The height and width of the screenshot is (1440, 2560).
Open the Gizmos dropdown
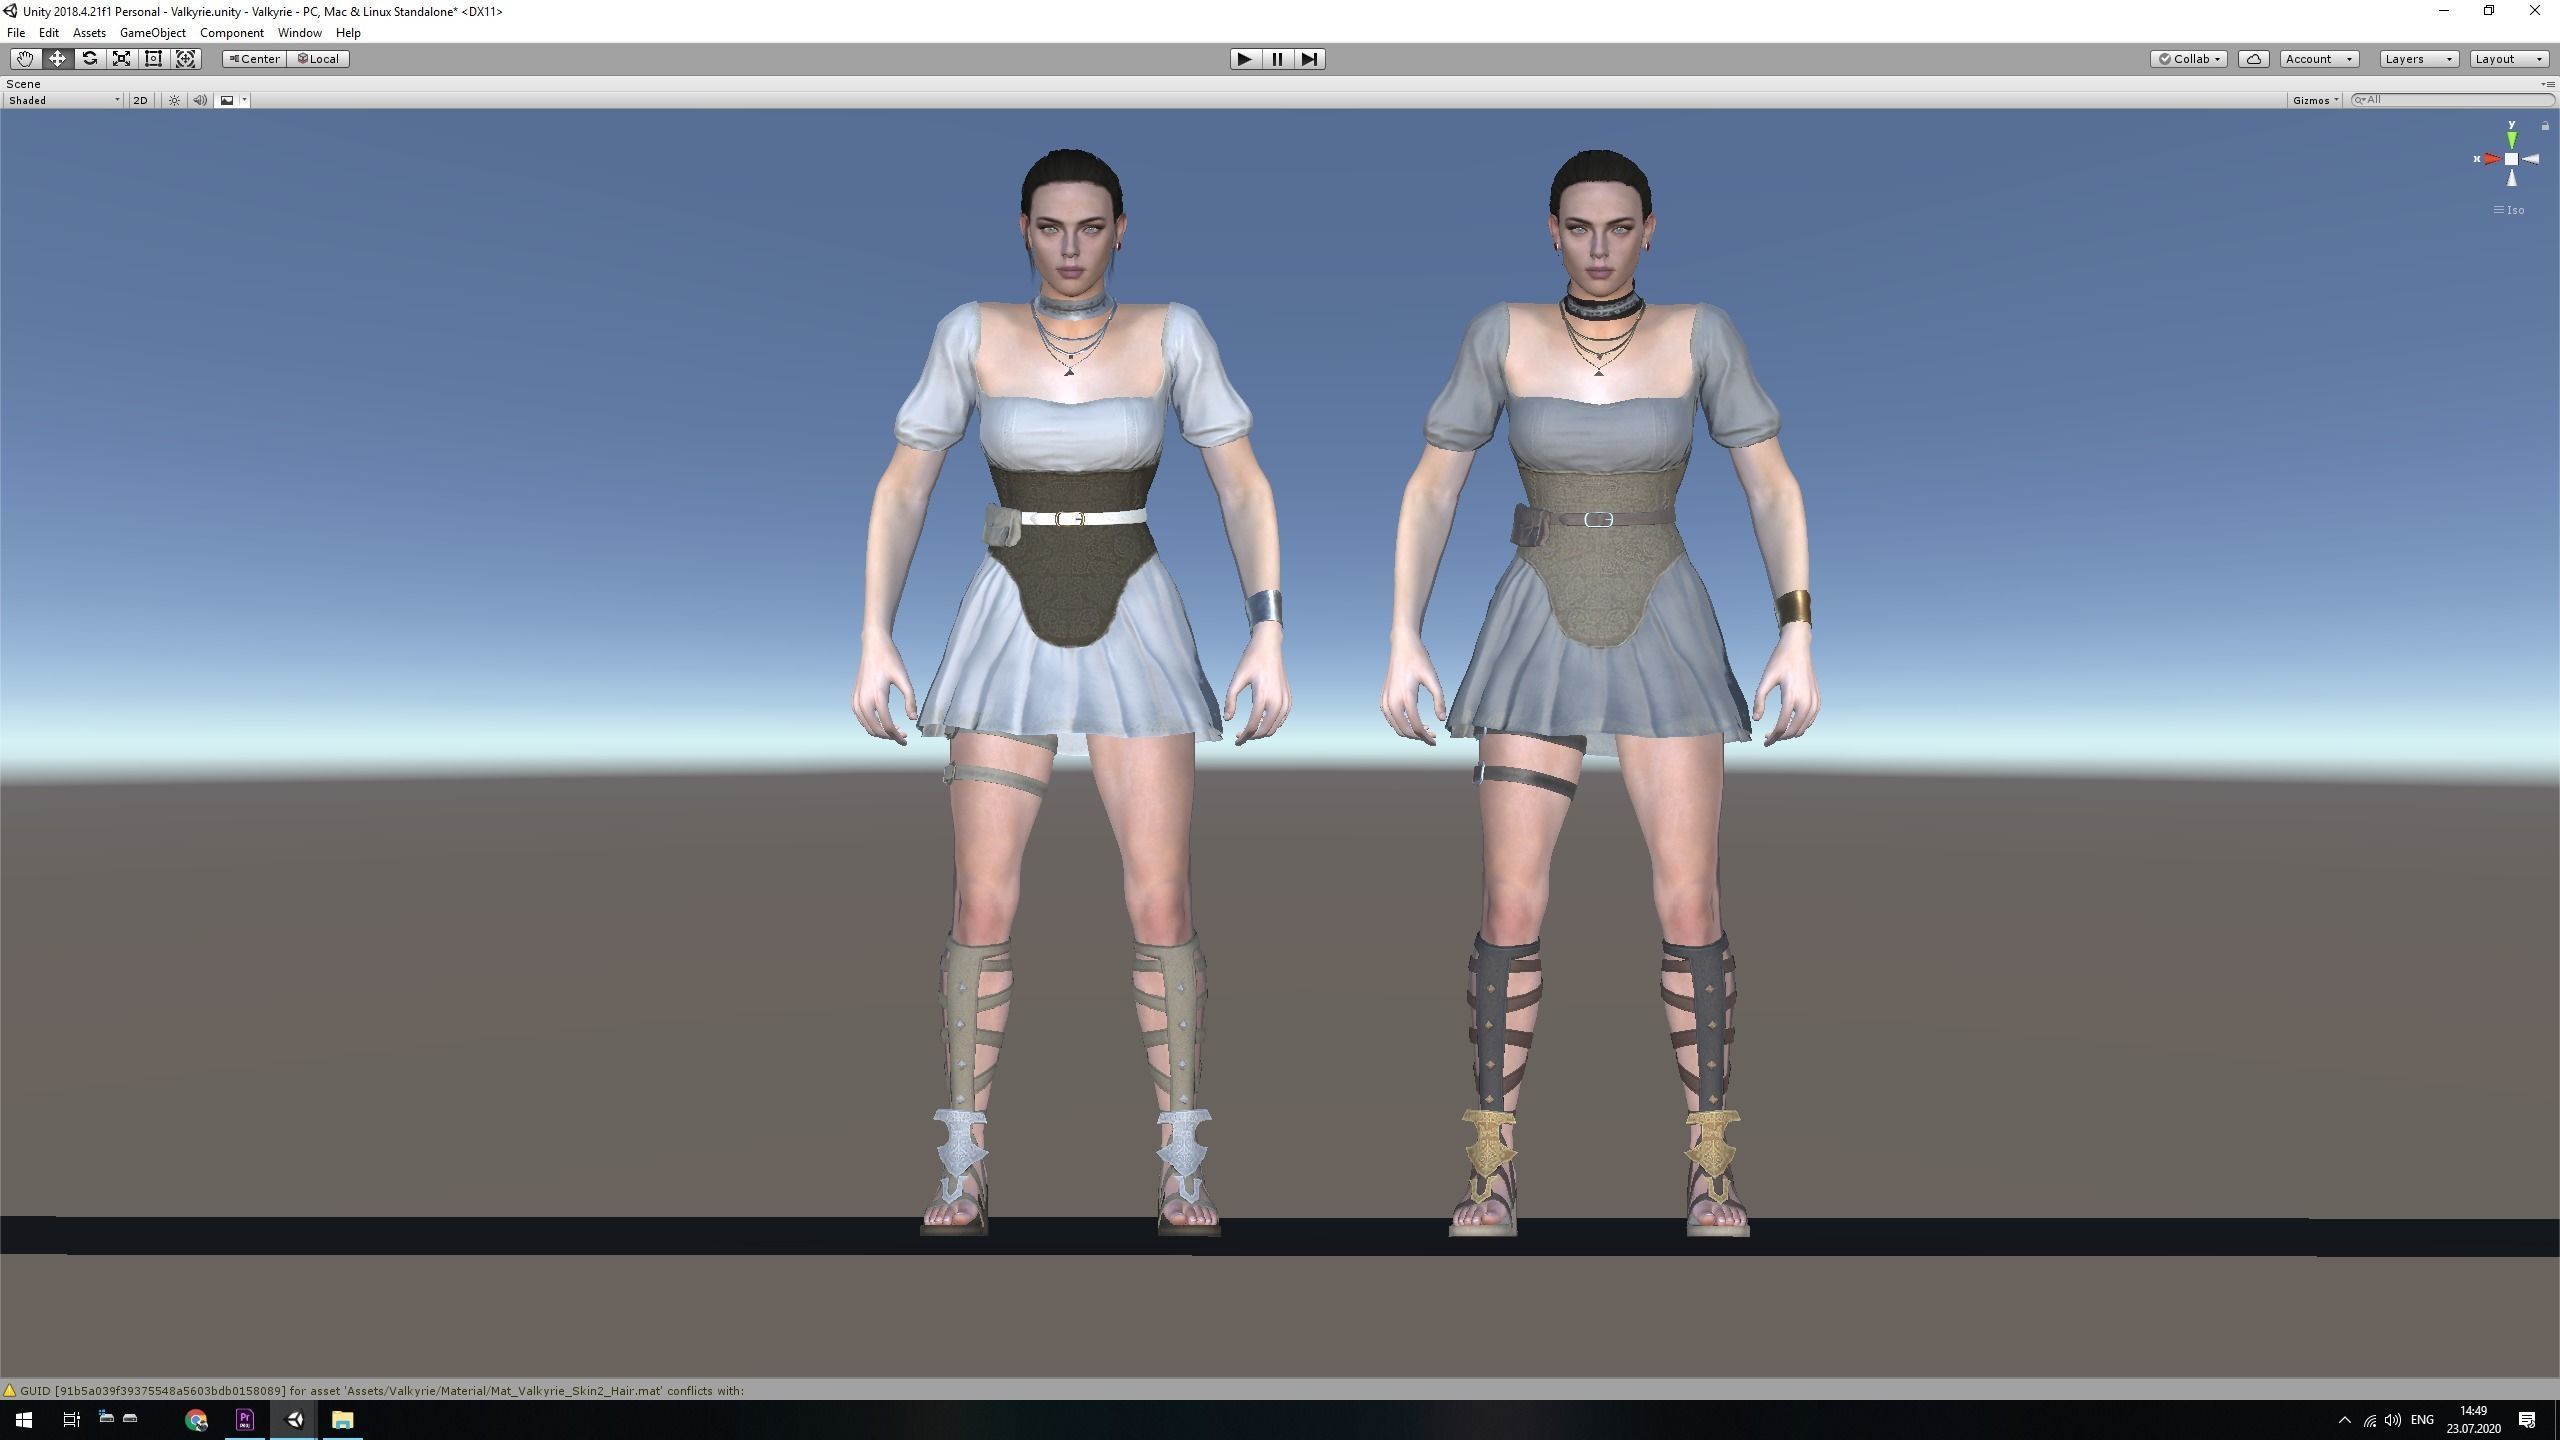click(x=2315, y=100)
